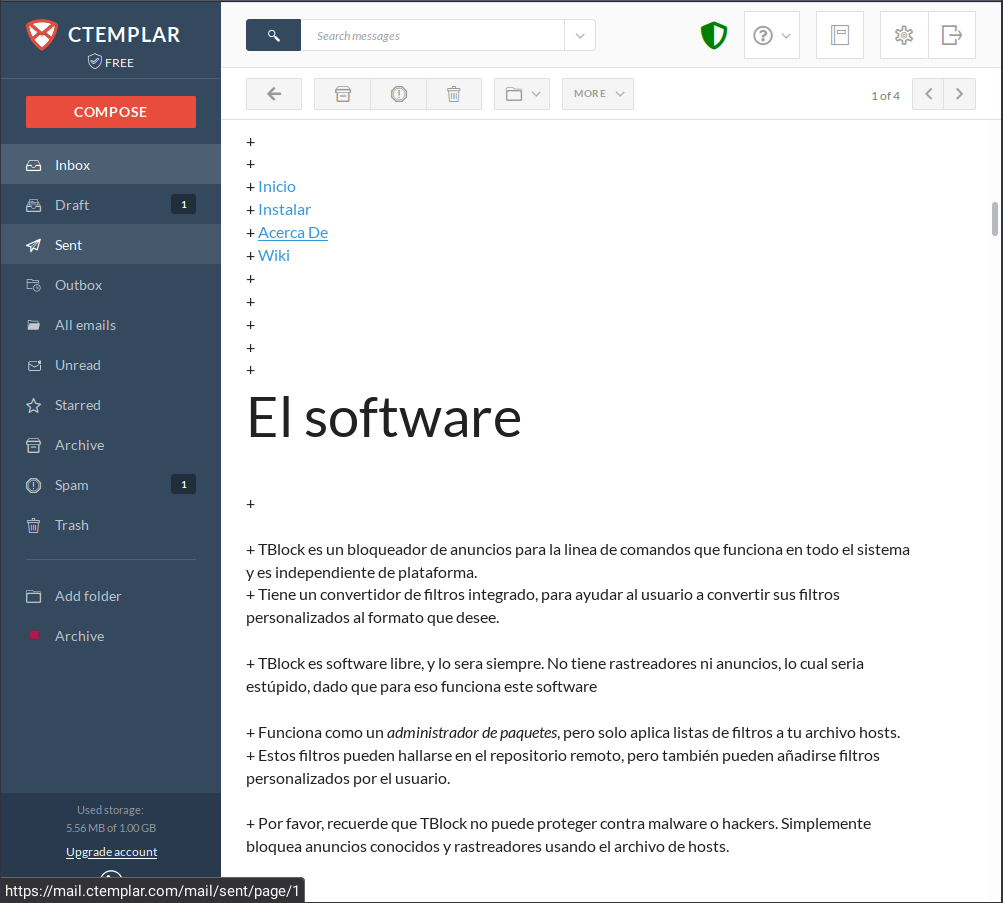1003x903 pixels.
Task: Follow the Acerca De link
Action: point(292,232)
